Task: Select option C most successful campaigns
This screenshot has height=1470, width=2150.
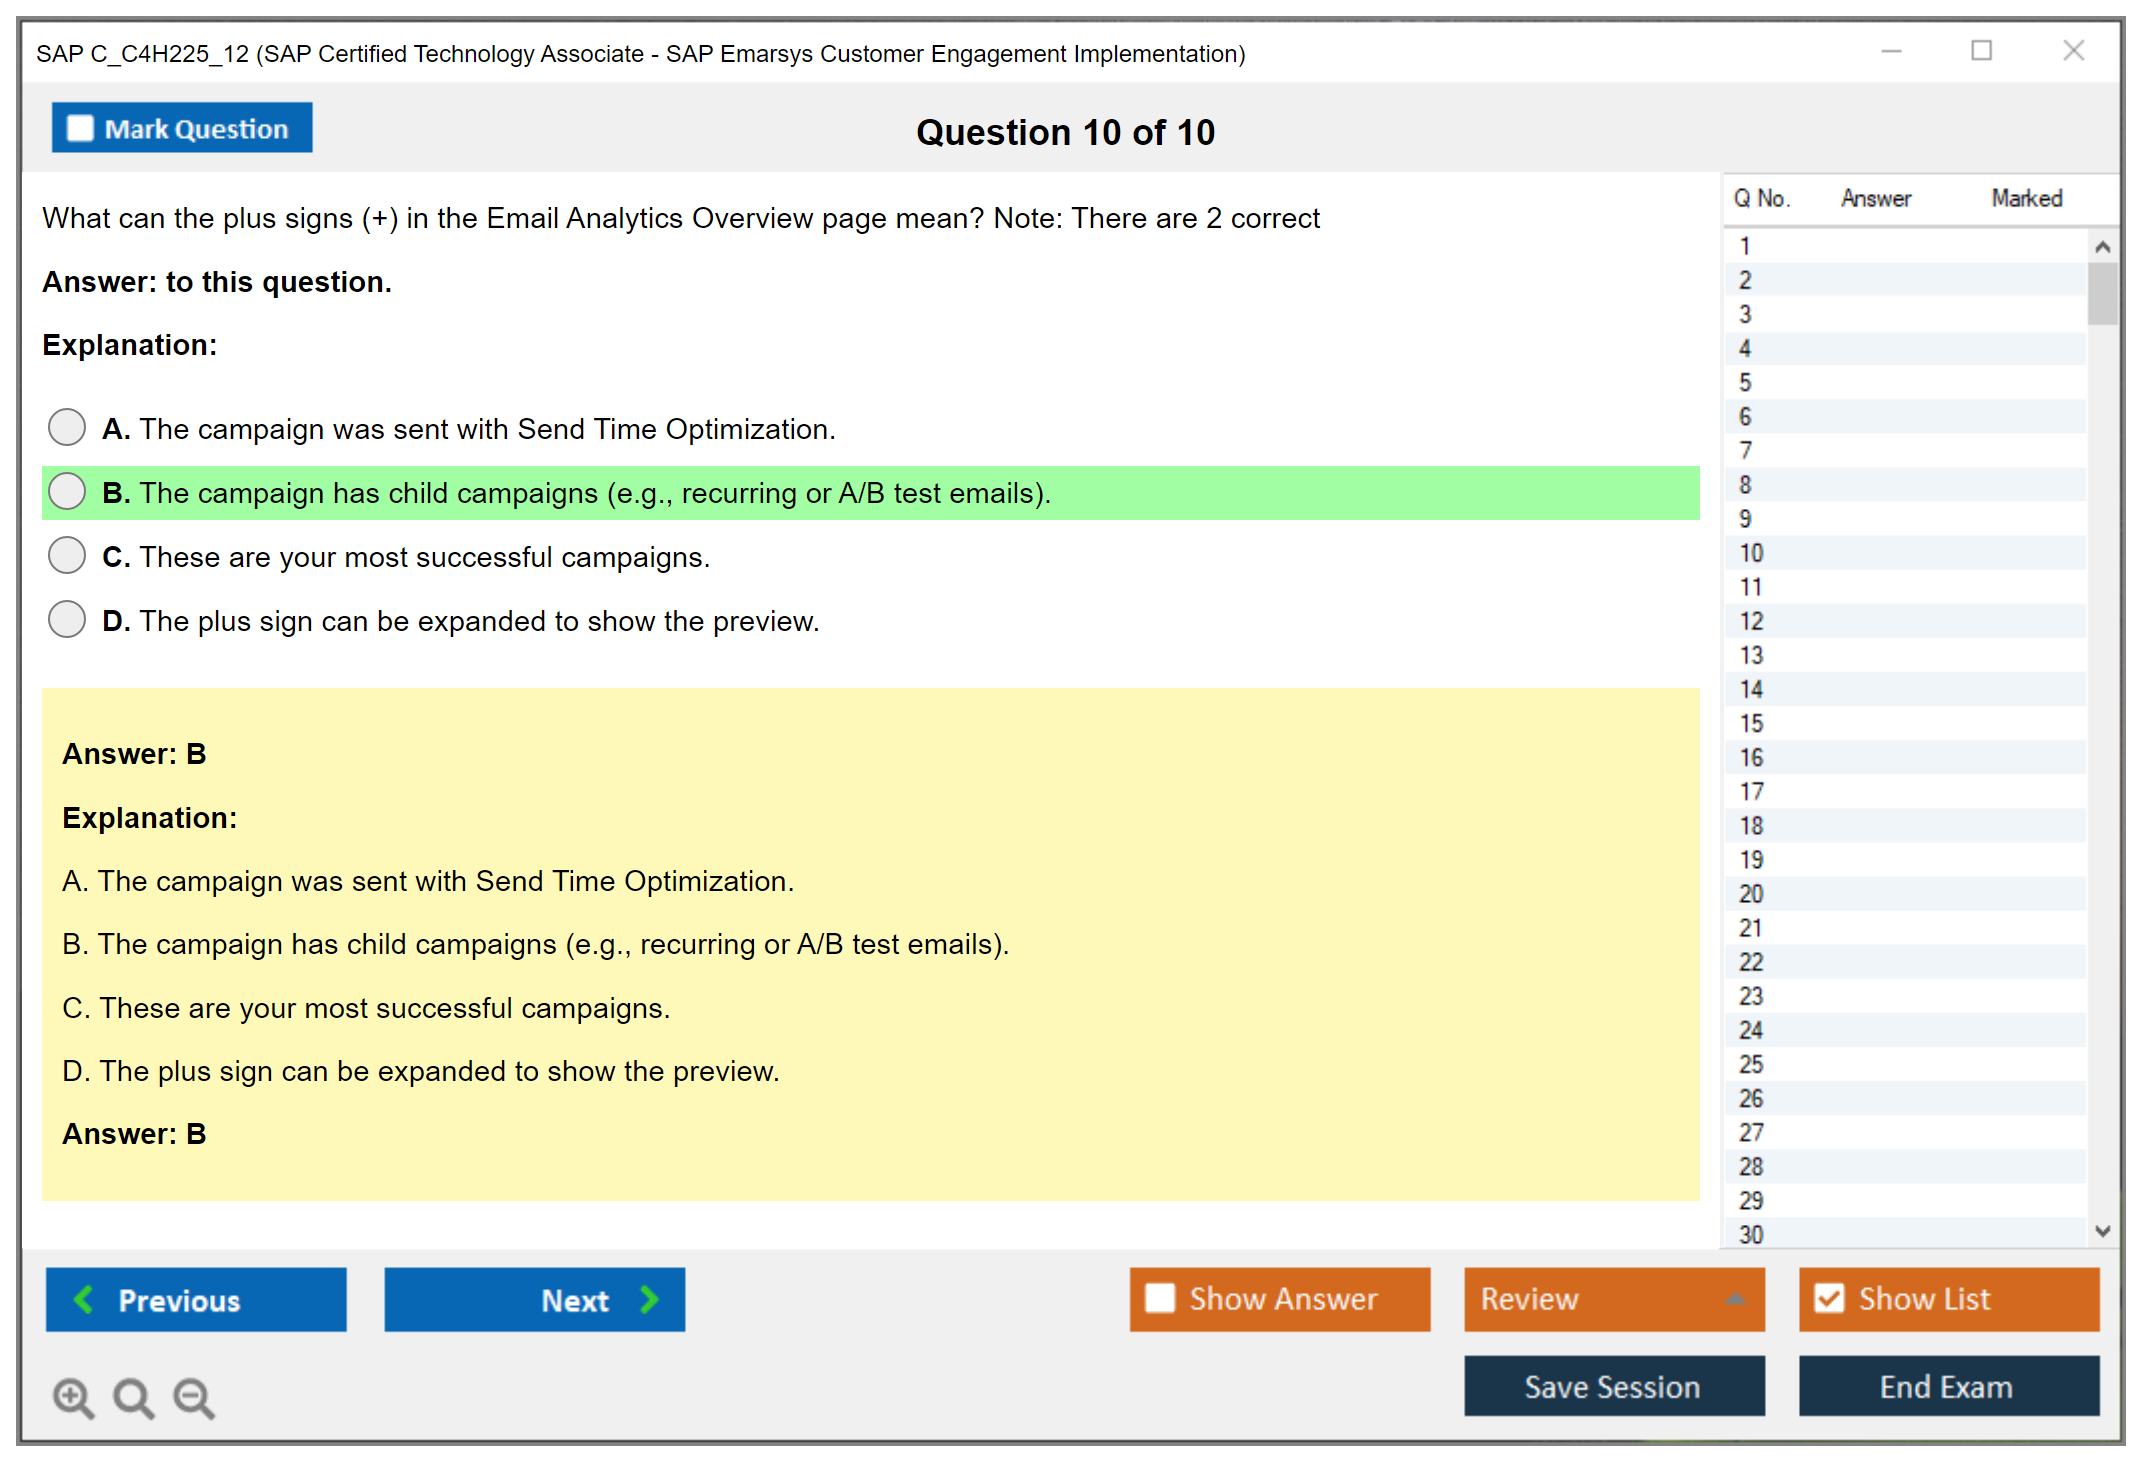Action: click(x=67, y=556)
